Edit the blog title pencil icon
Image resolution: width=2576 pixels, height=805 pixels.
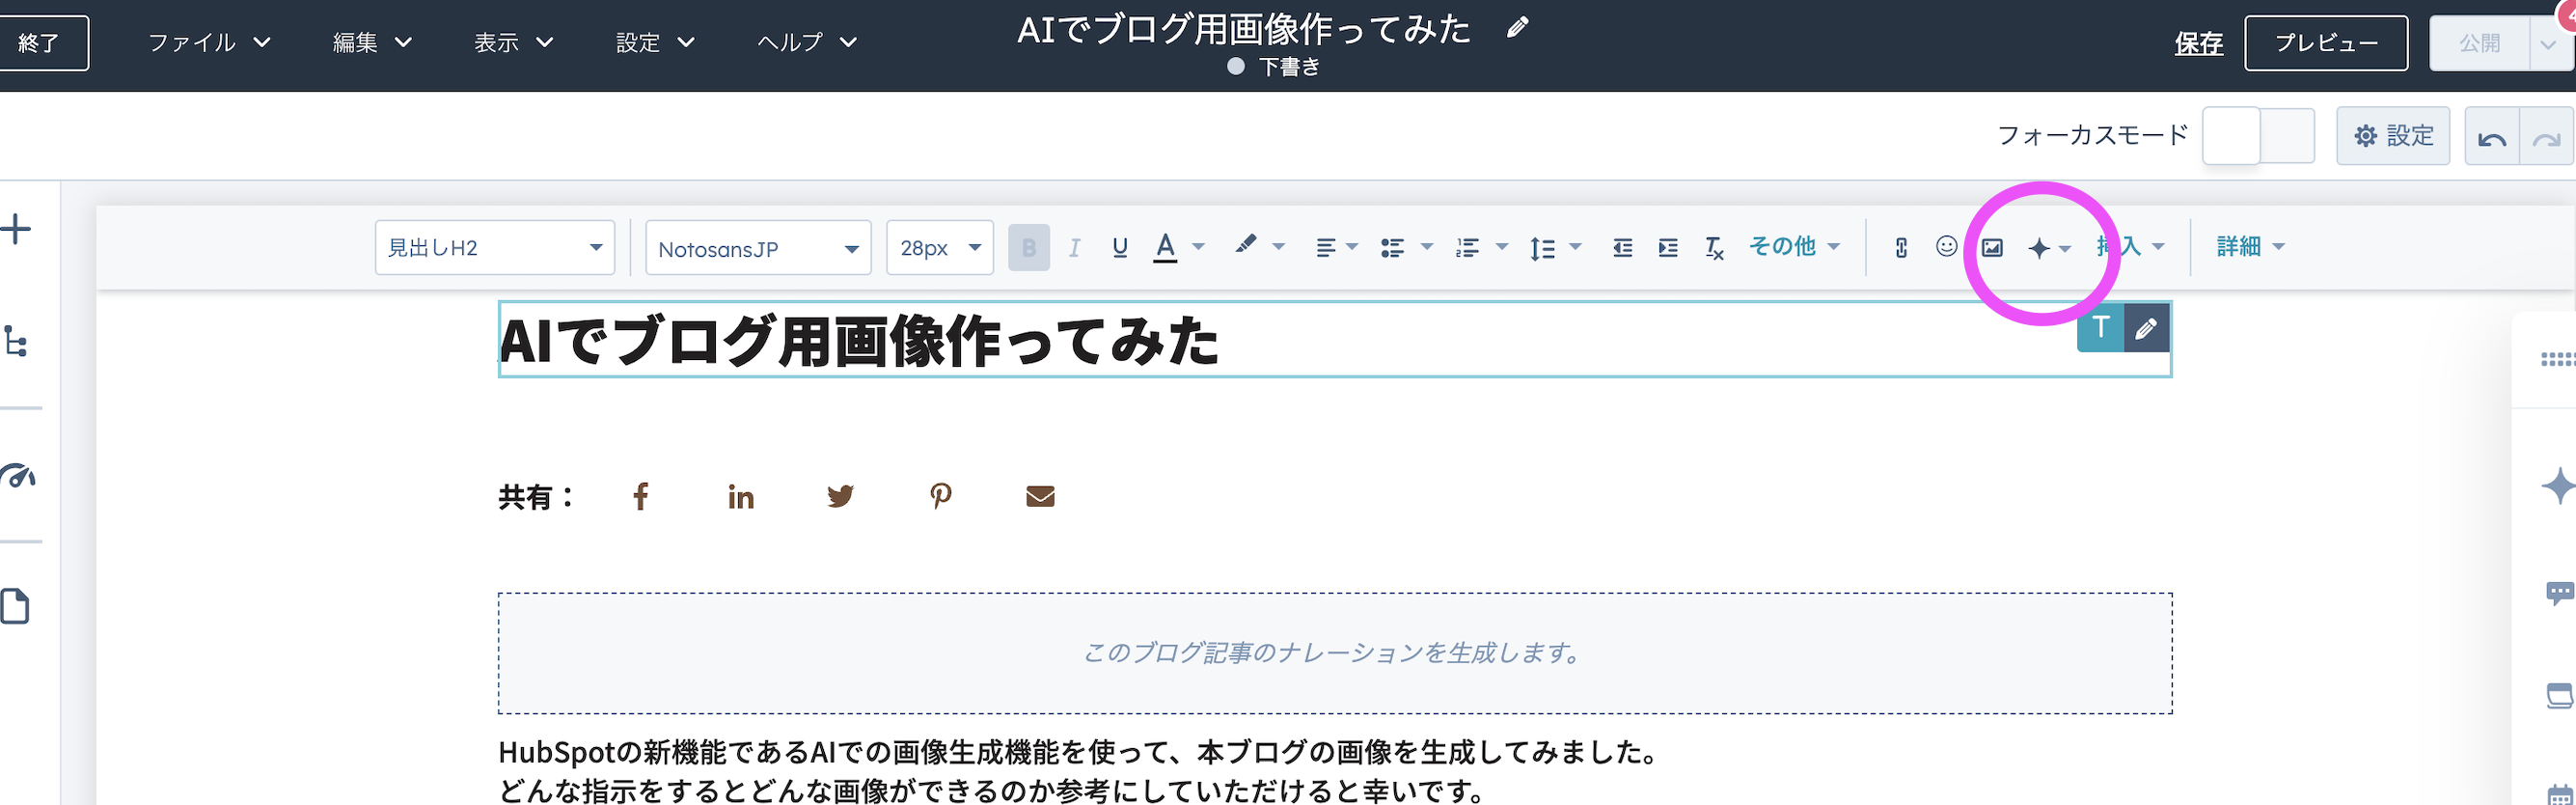[1517, 28]
